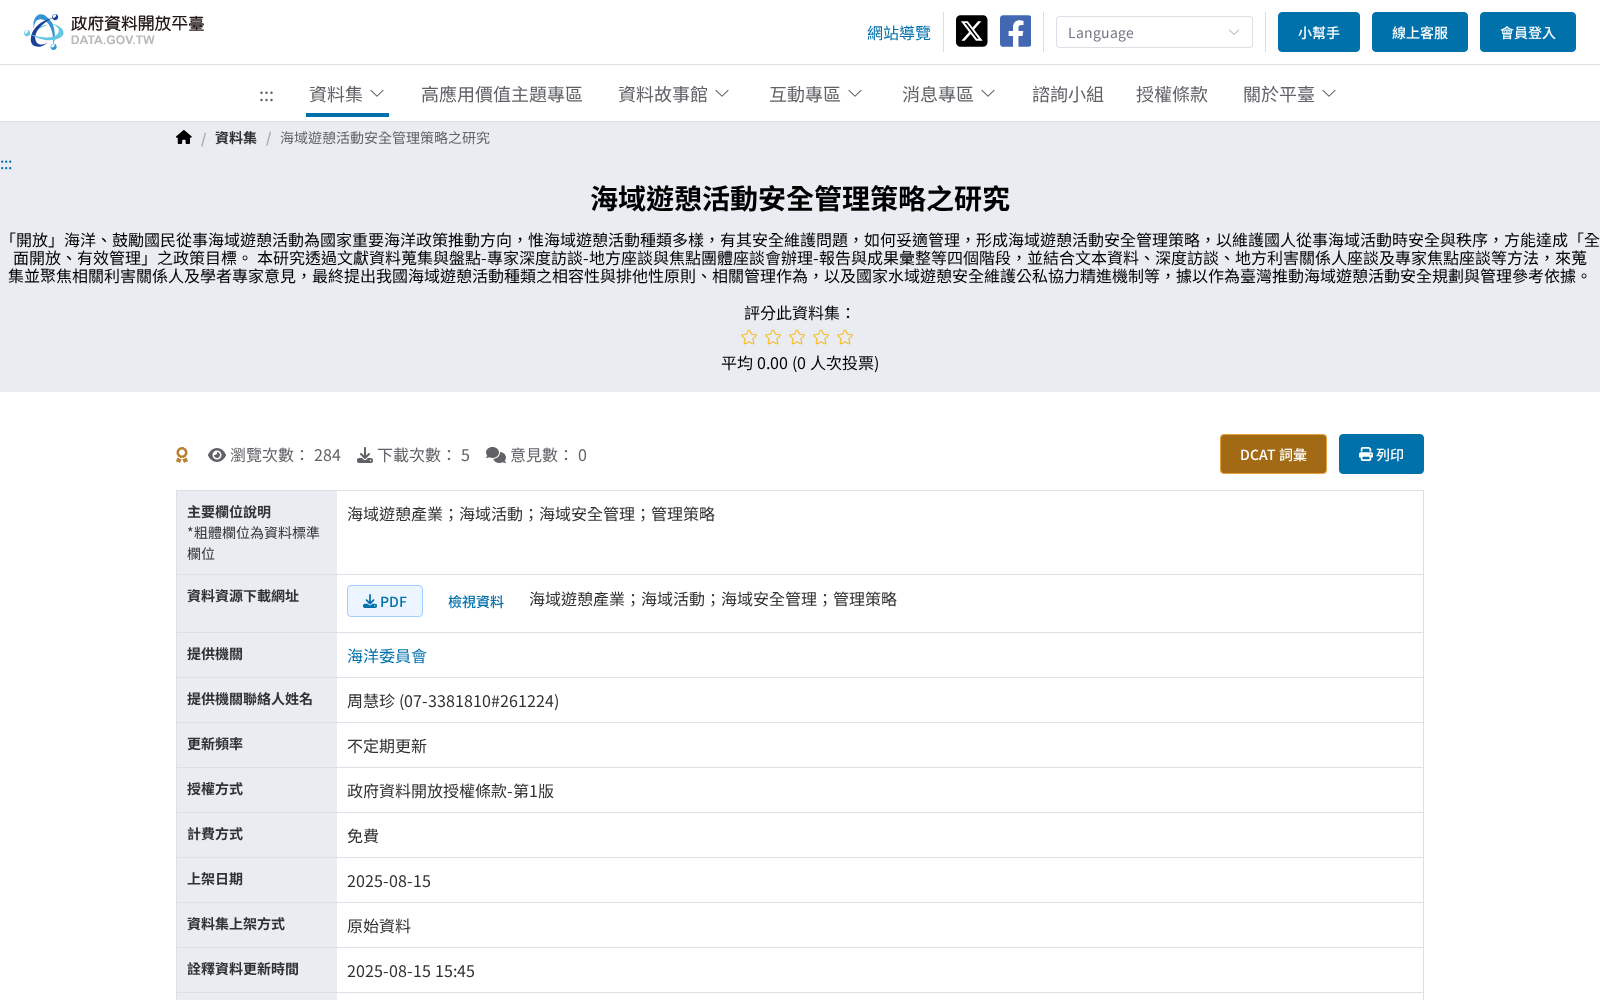Click the content-area accesskey dots at left edge
Viewport: 1600px width, 1000px height.
click(6, 165)
